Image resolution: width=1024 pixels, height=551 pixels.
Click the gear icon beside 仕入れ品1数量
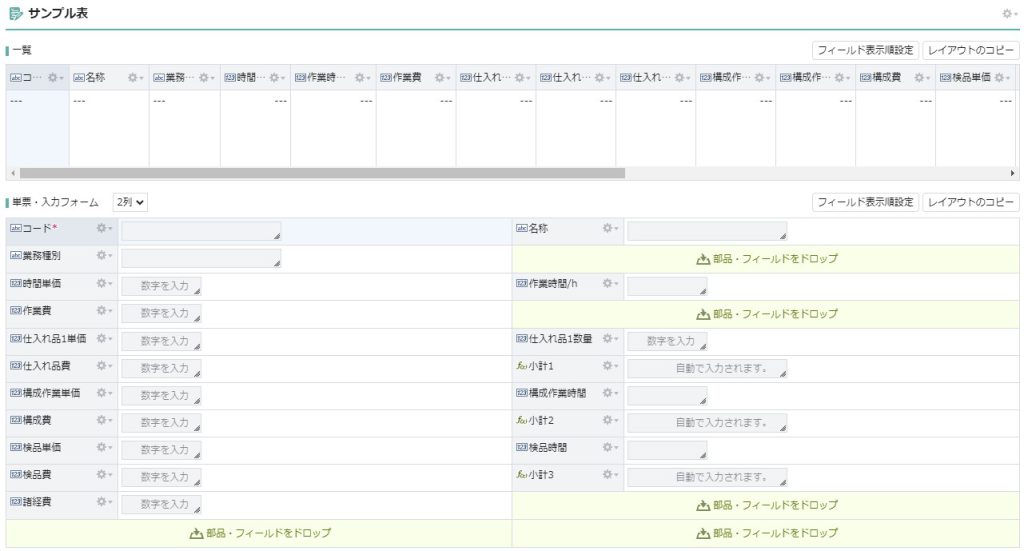609,338
